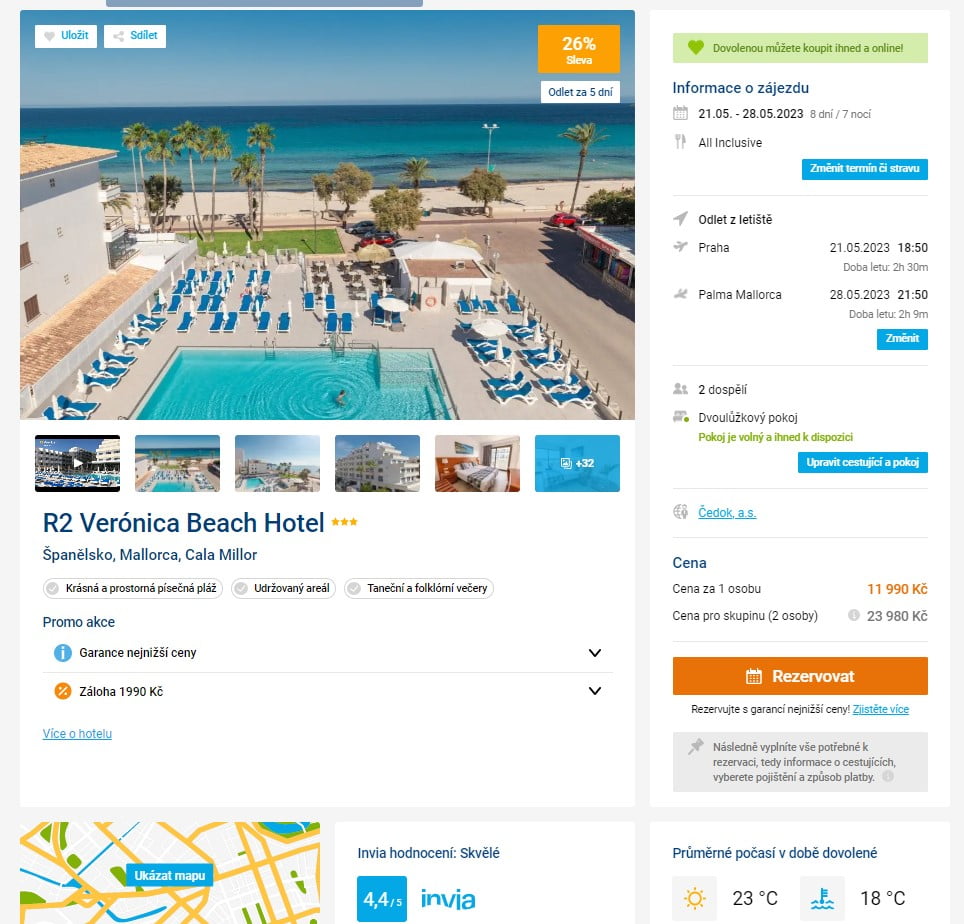Screen dimensions: 964x924
Task: Click the info icon next to group price
Action: [x=853, y=615]
